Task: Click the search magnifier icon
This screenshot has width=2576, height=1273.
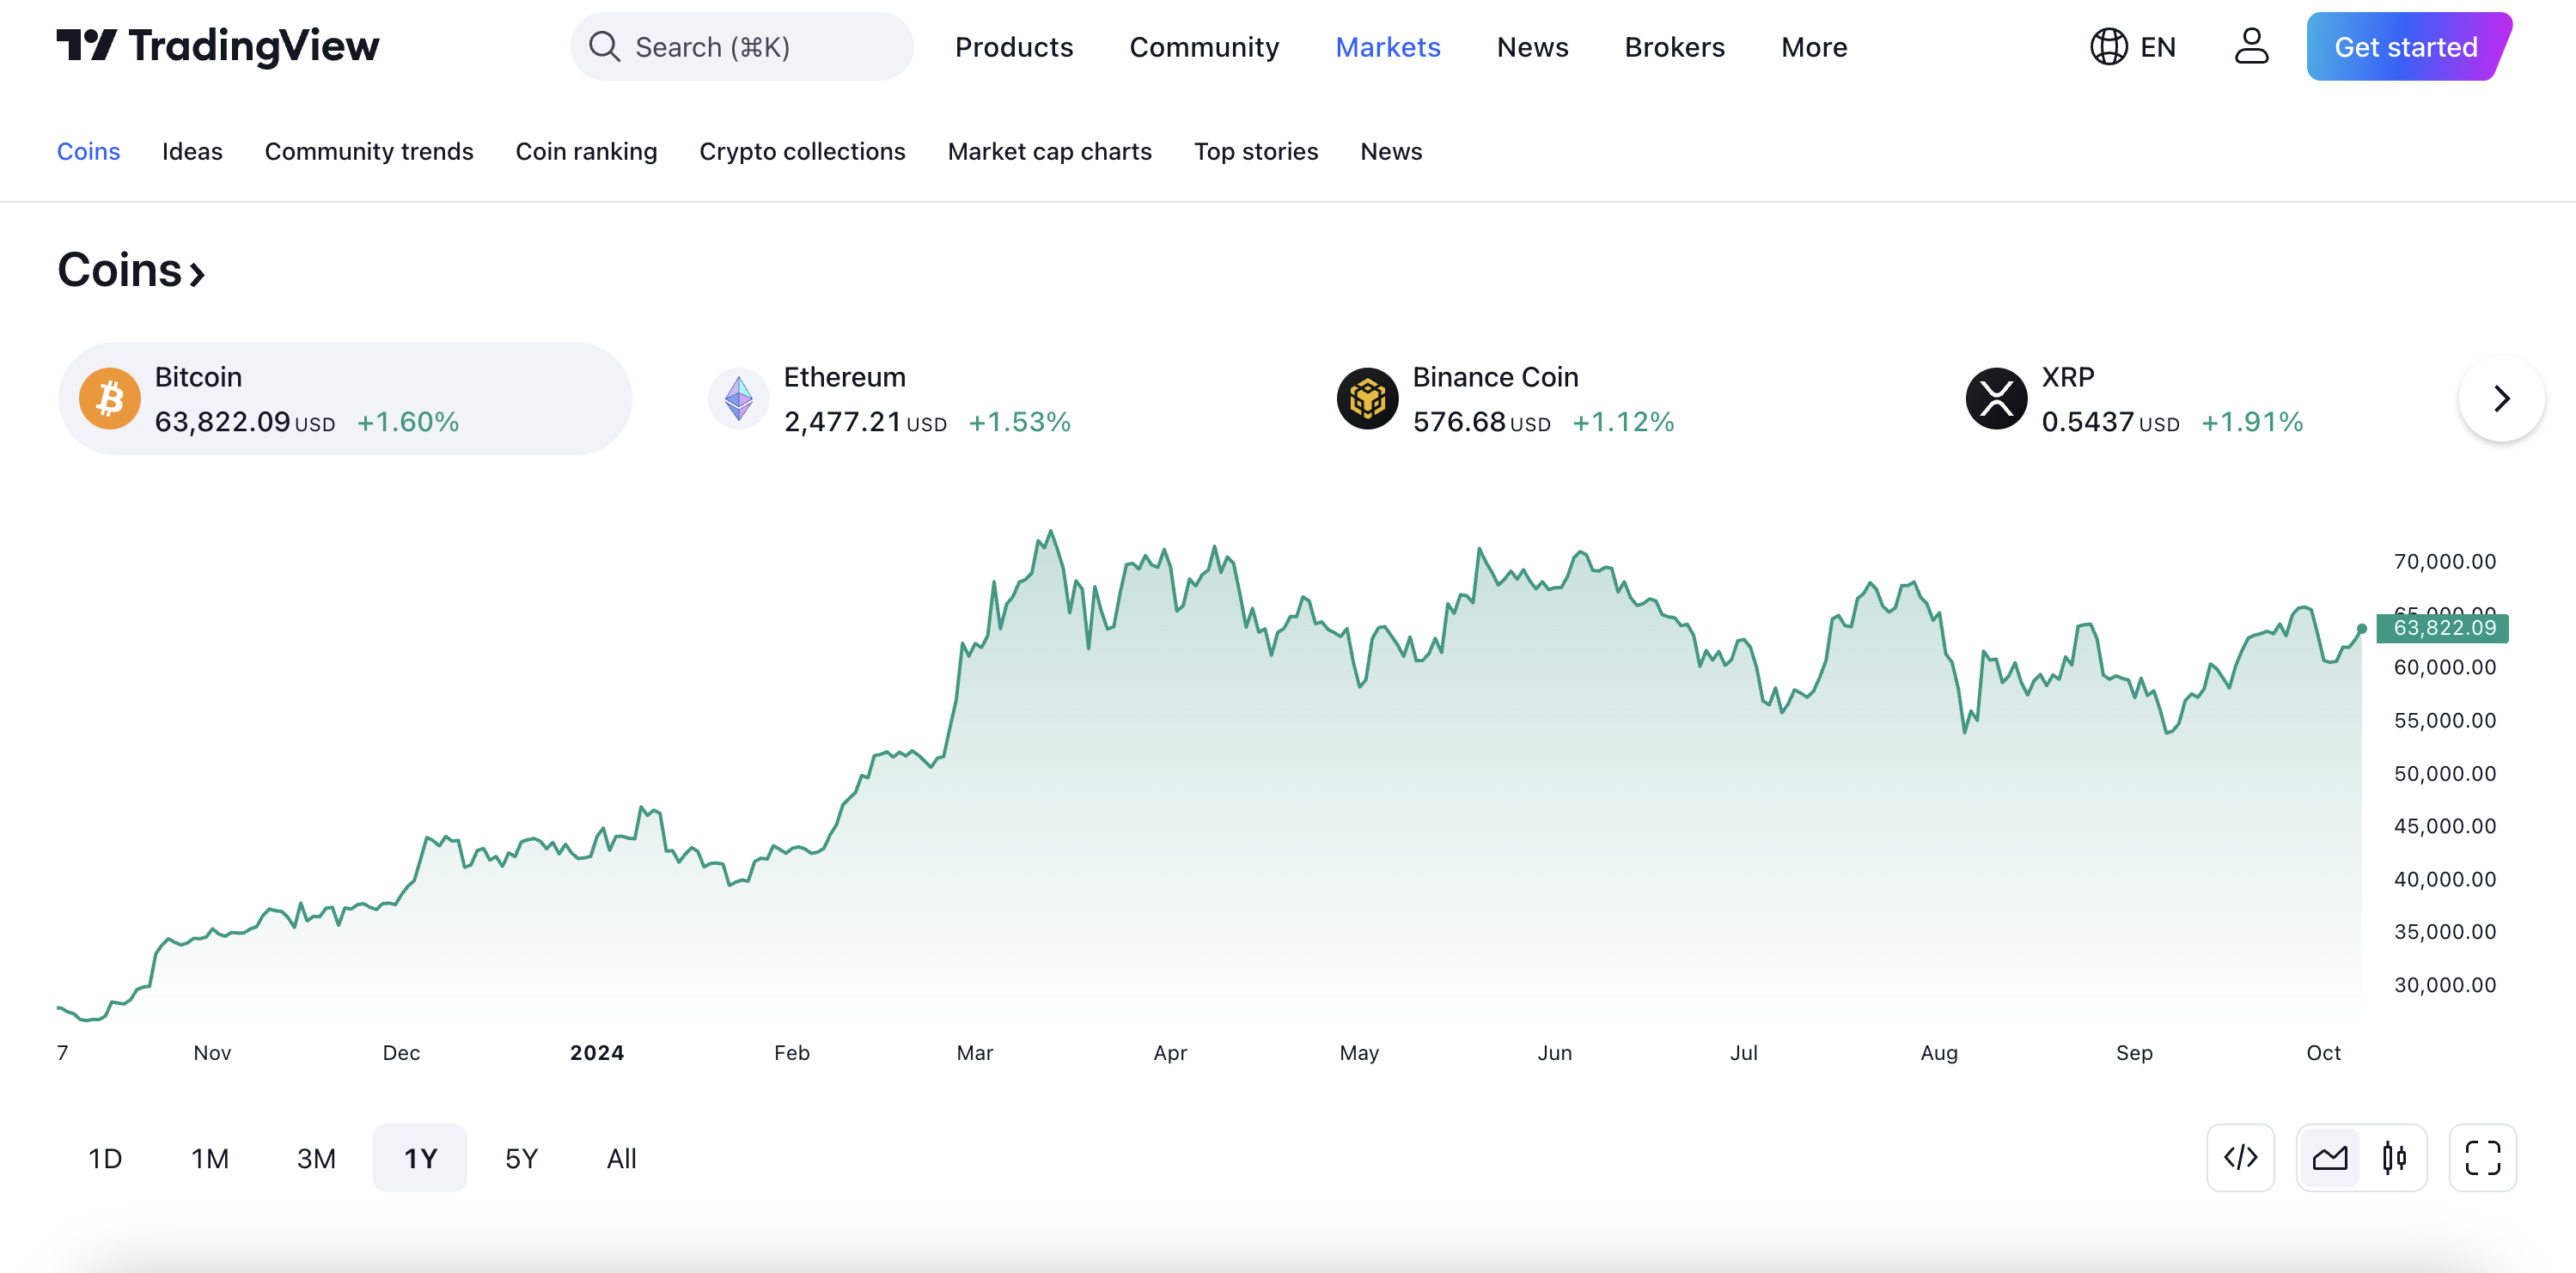Action: [604, 46]
